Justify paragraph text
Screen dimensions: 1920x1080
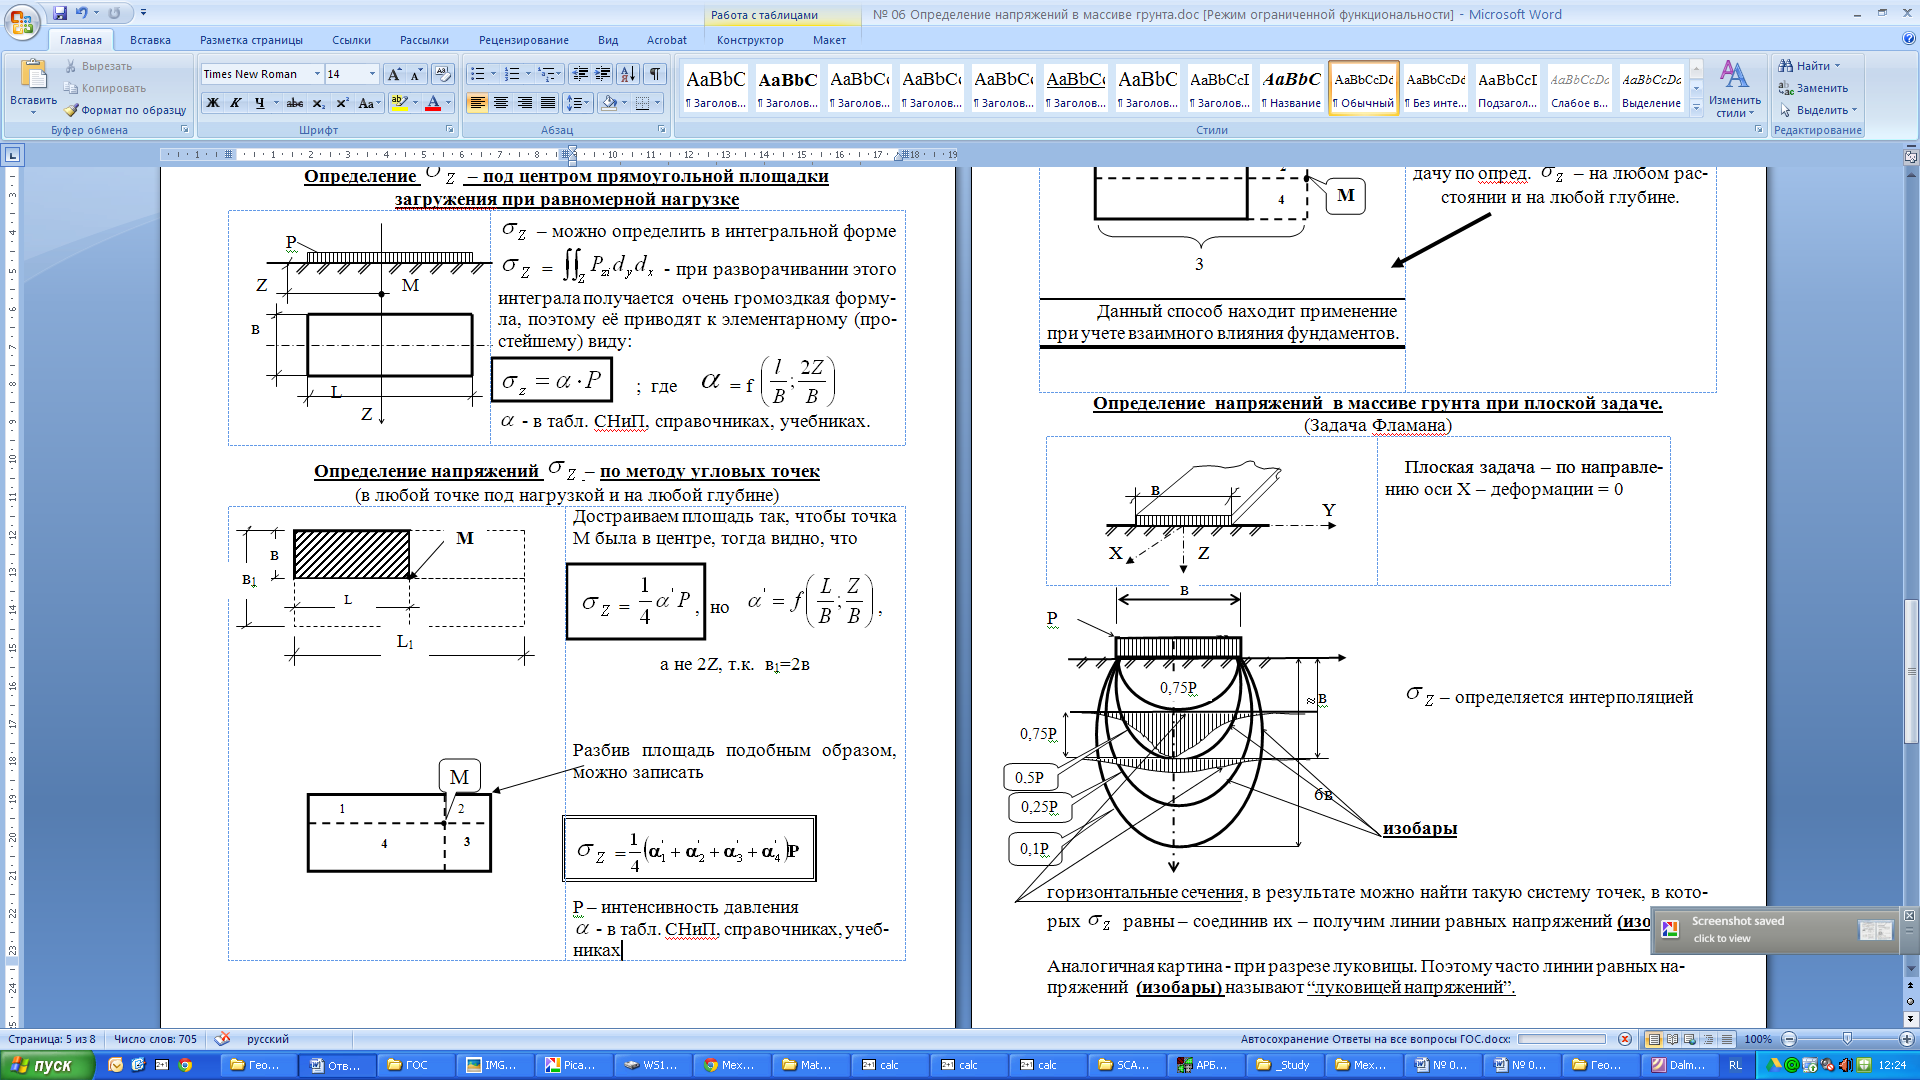click(548, 103)
